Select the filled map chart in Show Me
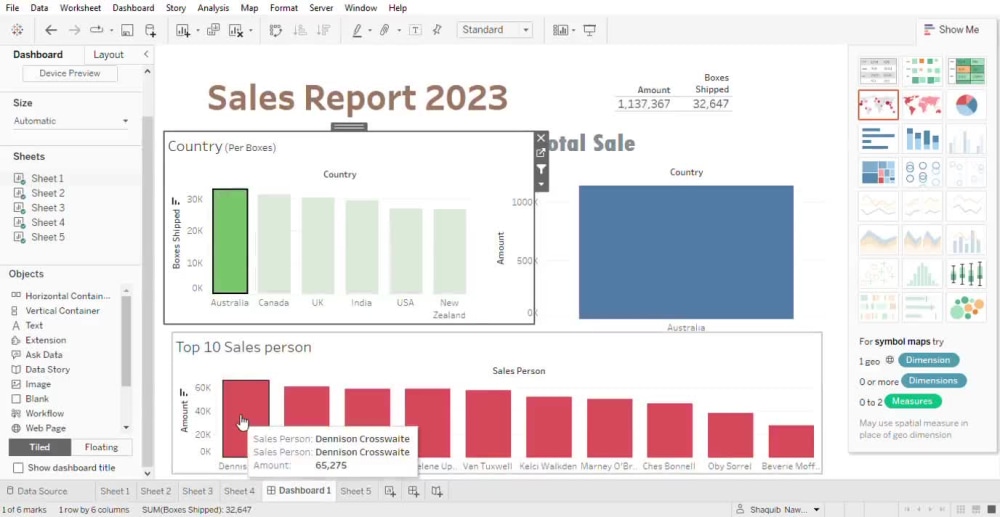Viewport: 1000px width, 517px height. point(922,105)
